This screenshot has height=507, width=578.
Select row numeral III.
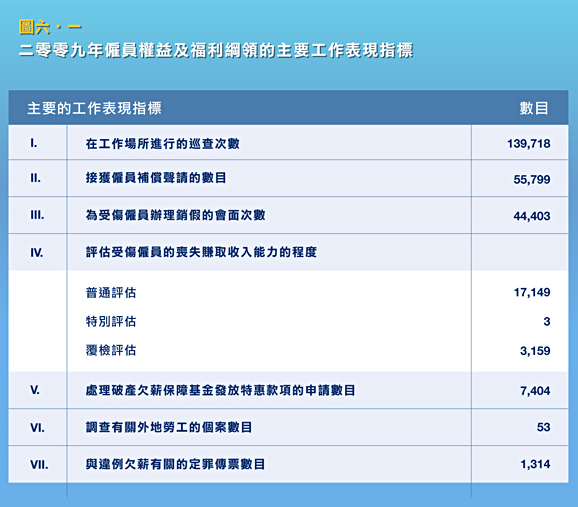click(x=37, y=215)
